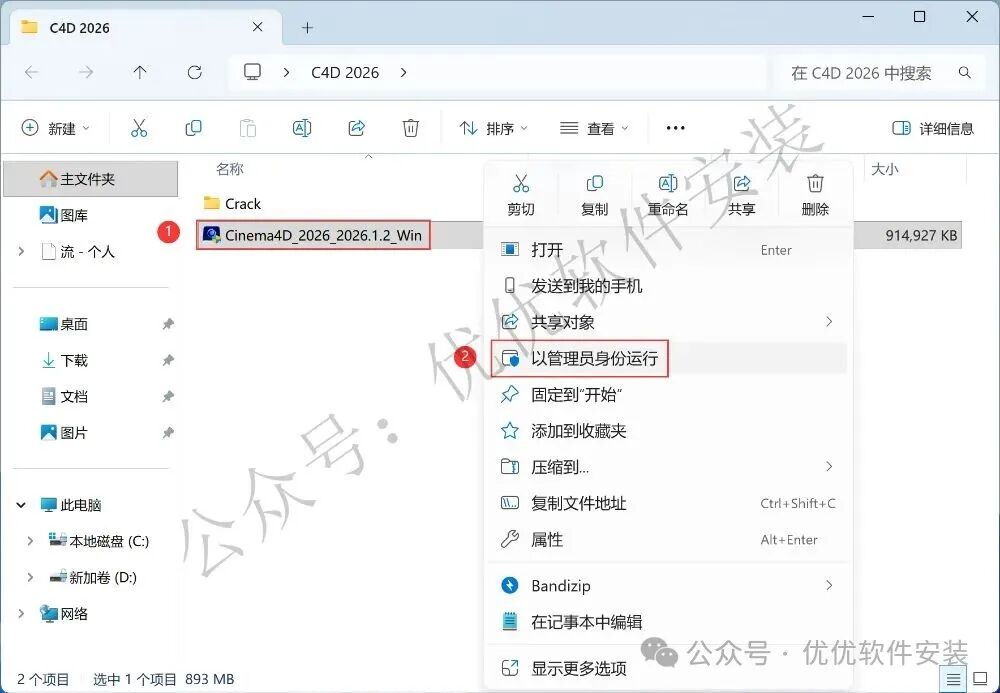
Task: Expand the Bandizip submenu
Action: [x=829, y=585]
